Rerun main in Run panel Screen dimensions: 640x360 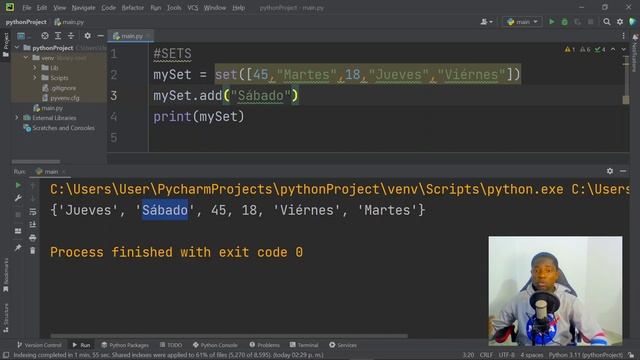tap(18, 185)
